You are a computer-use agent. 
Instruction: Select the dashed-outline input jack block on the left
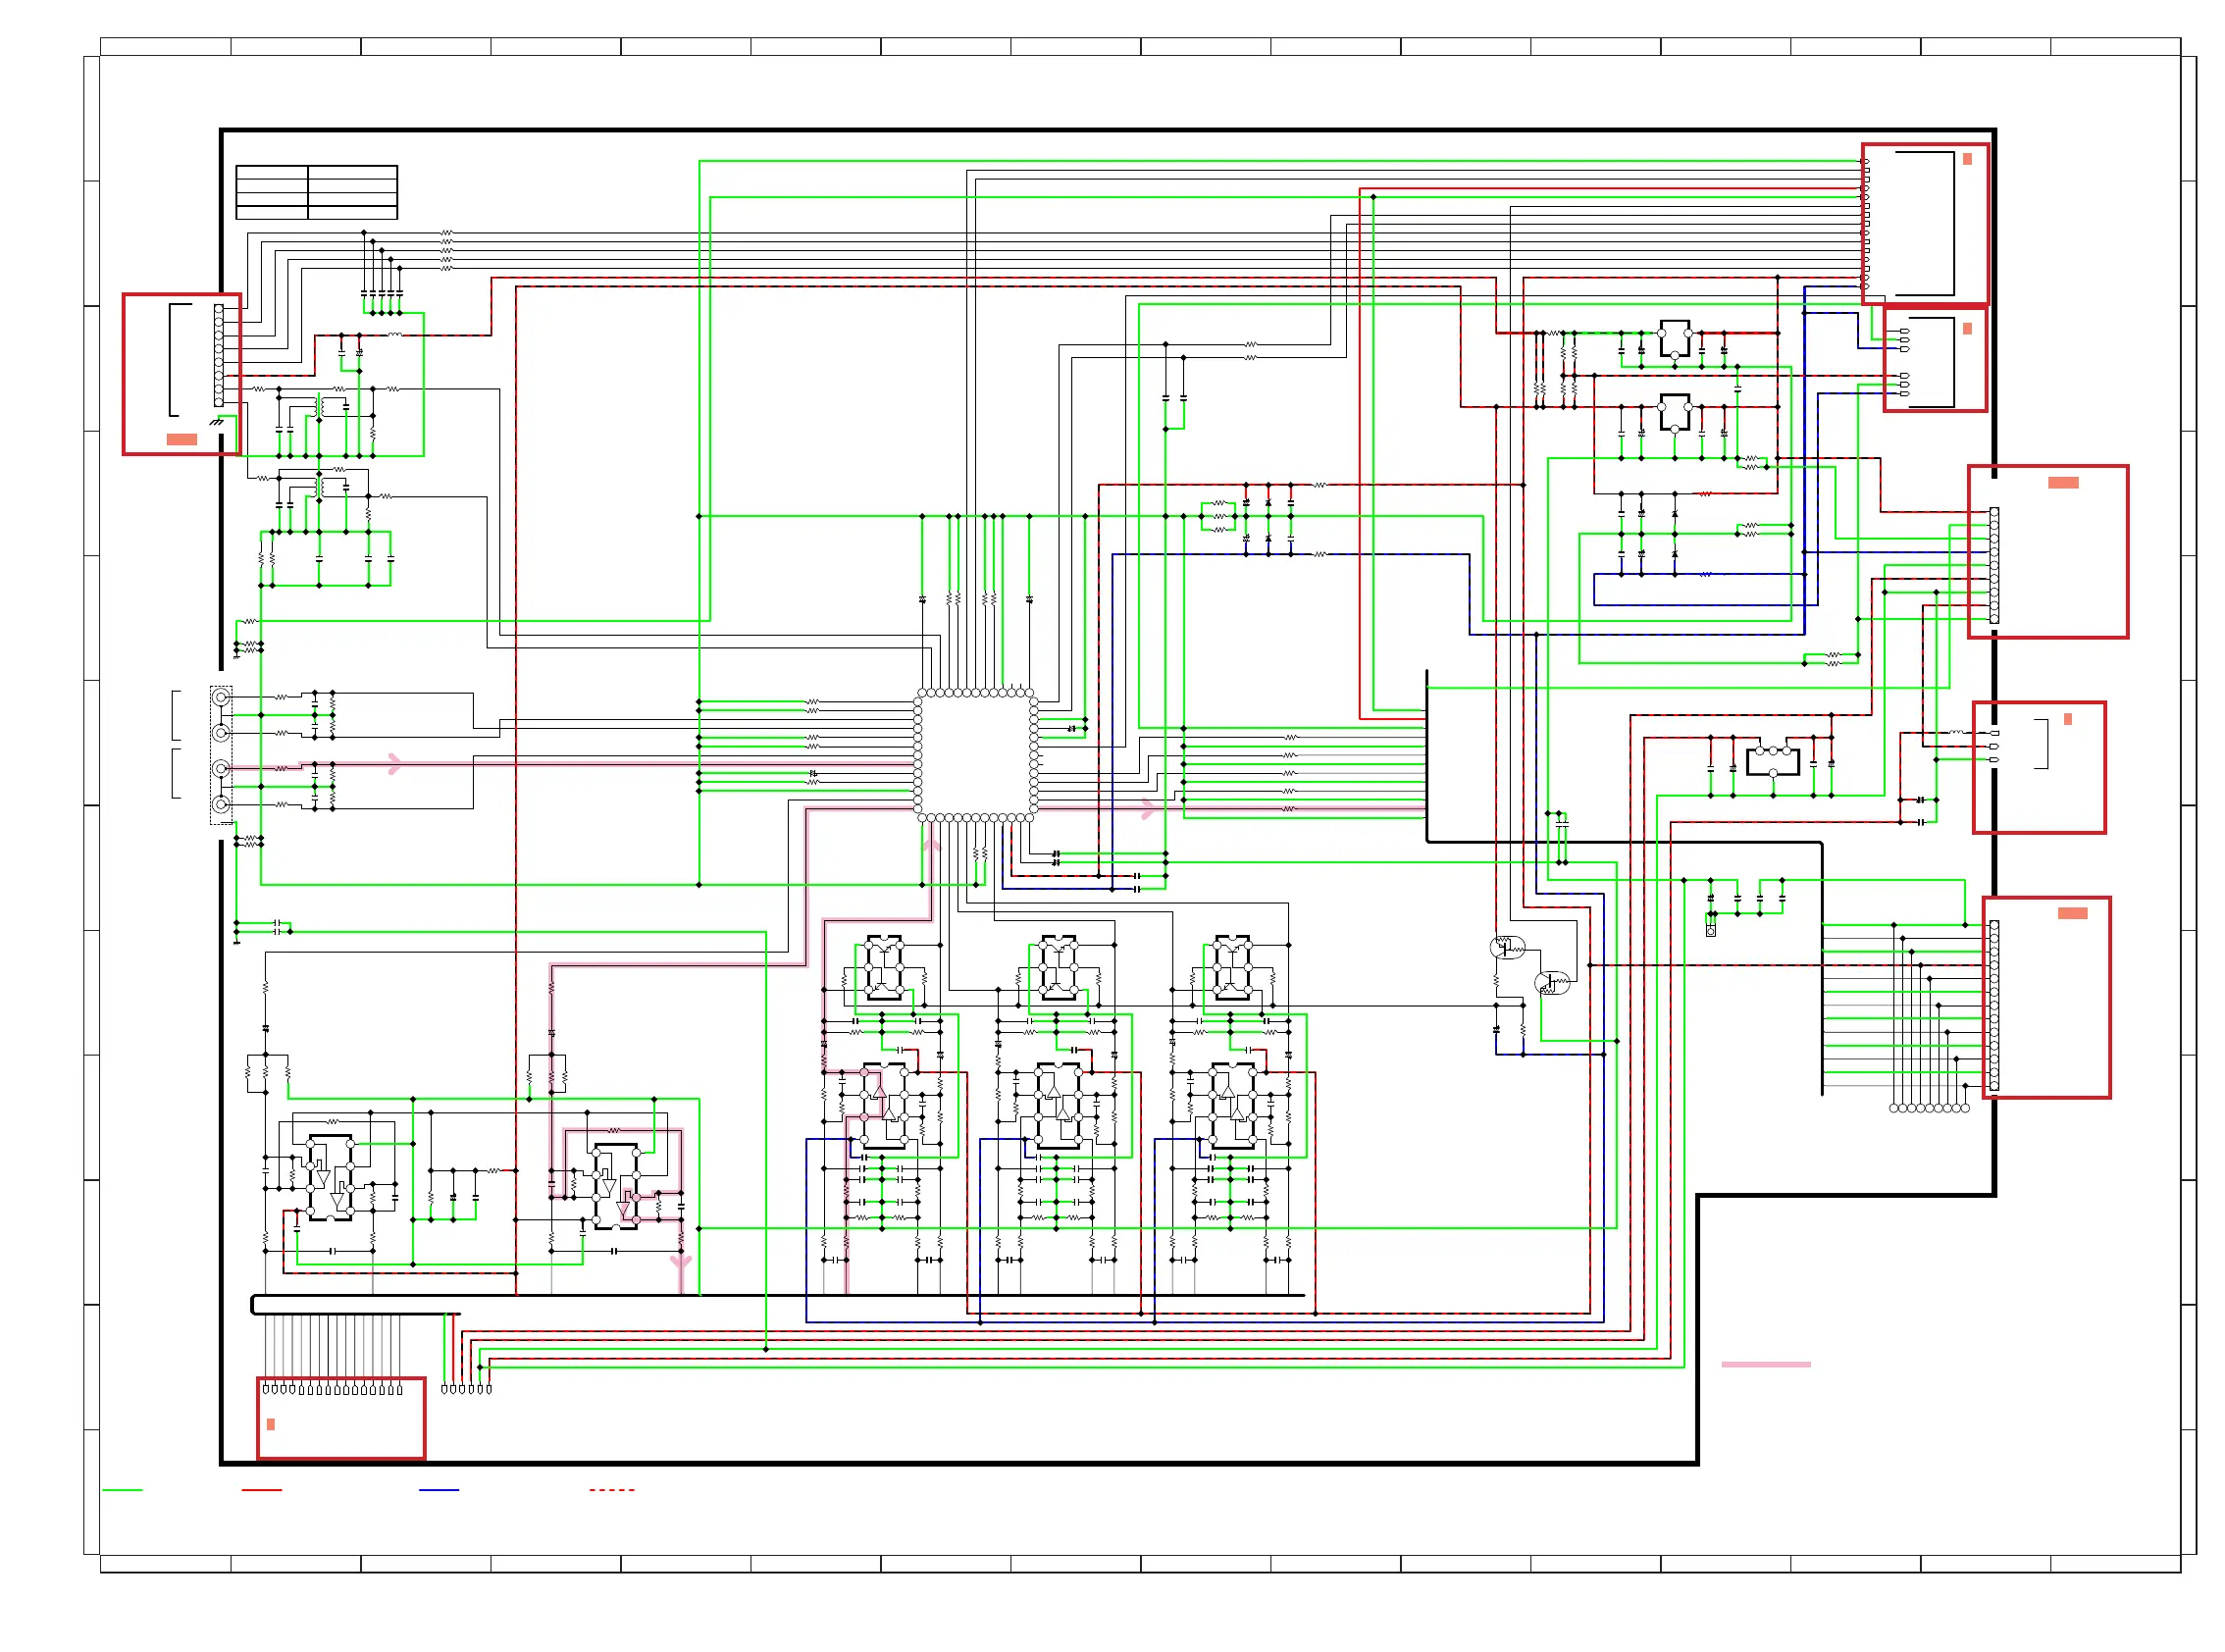coord(221,755)
